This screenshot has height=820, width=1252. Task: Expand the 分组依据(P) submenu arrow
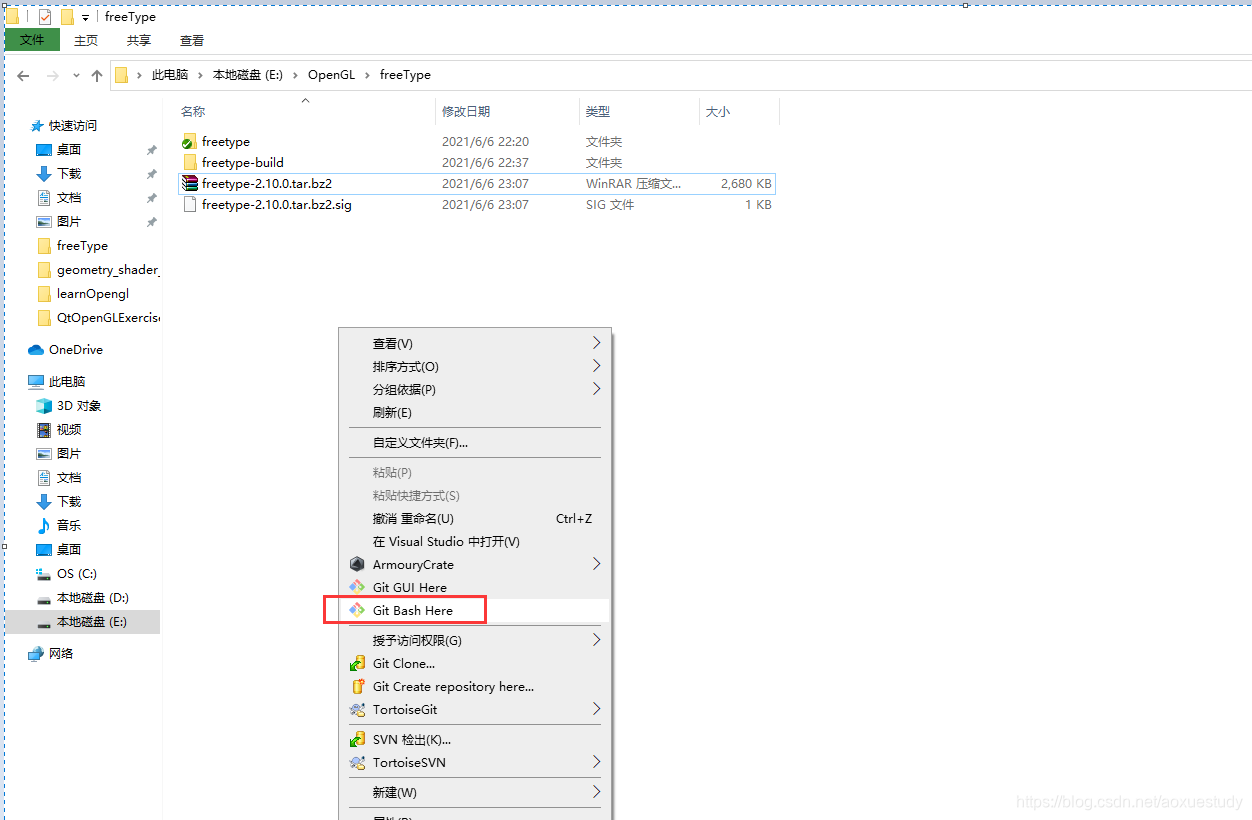597,389
